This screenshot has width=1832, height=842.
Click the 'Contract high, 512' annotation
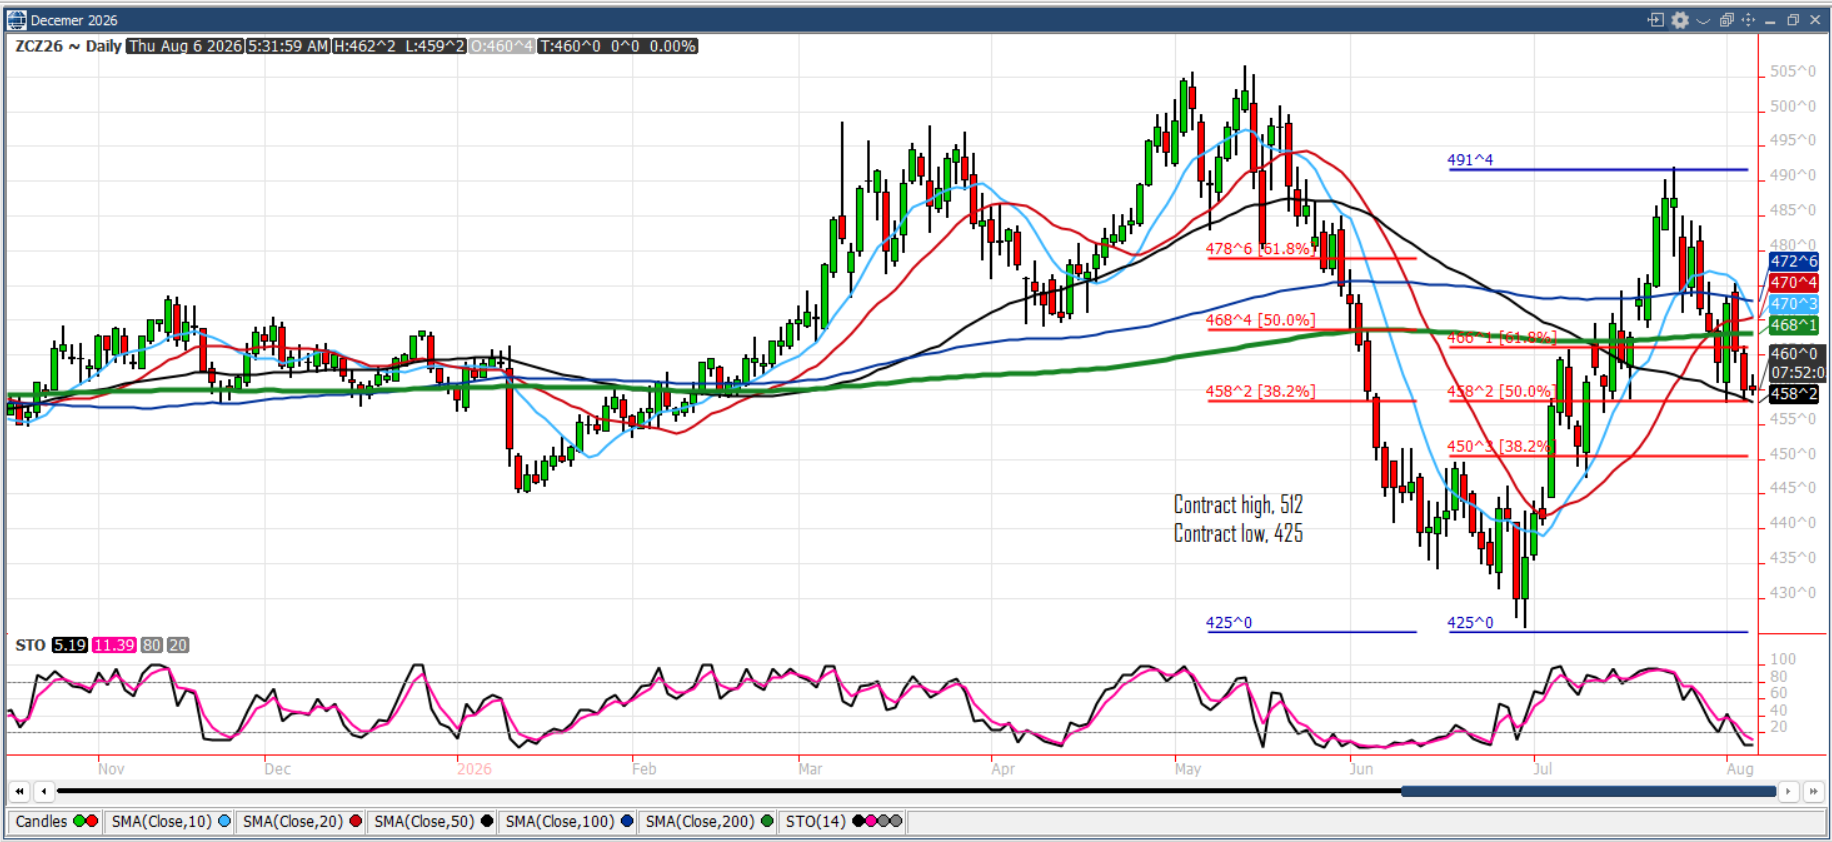pyautogui.click(x=1238, y=505)
